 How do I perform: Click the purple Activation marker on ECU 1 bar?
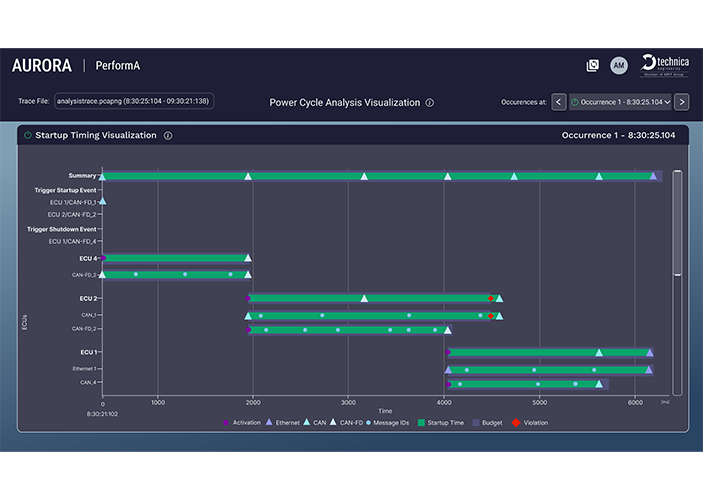tap(449, 352)
